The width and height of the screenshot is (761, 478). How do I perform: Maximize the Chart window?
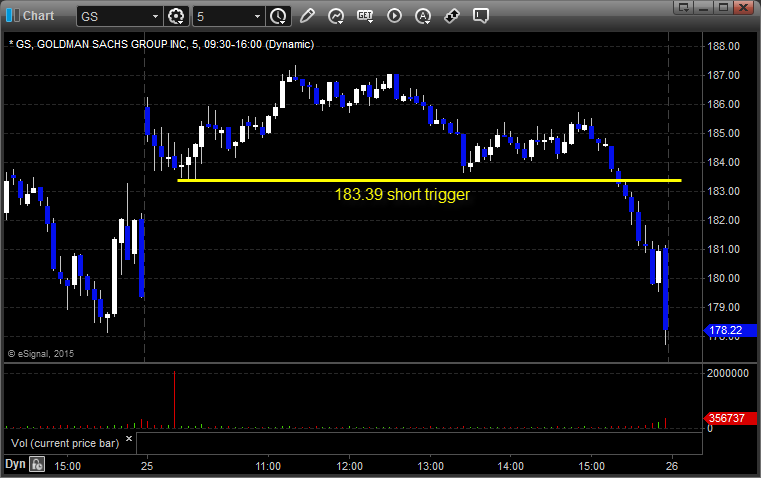pyautogui.click(x=723, y=7)
